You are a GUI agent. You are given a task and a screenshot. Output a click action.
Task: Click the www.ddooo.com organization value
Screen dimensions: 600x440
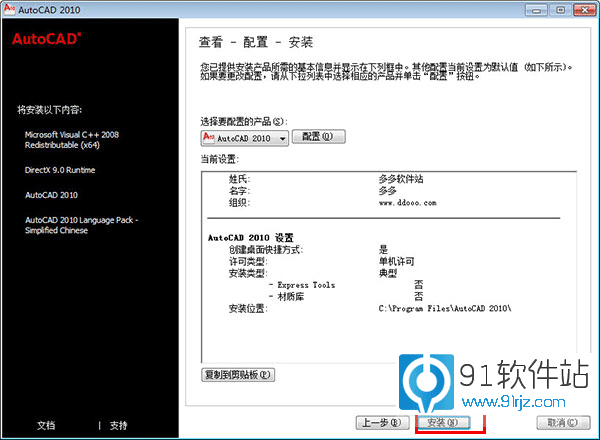(x=409, y=202)
